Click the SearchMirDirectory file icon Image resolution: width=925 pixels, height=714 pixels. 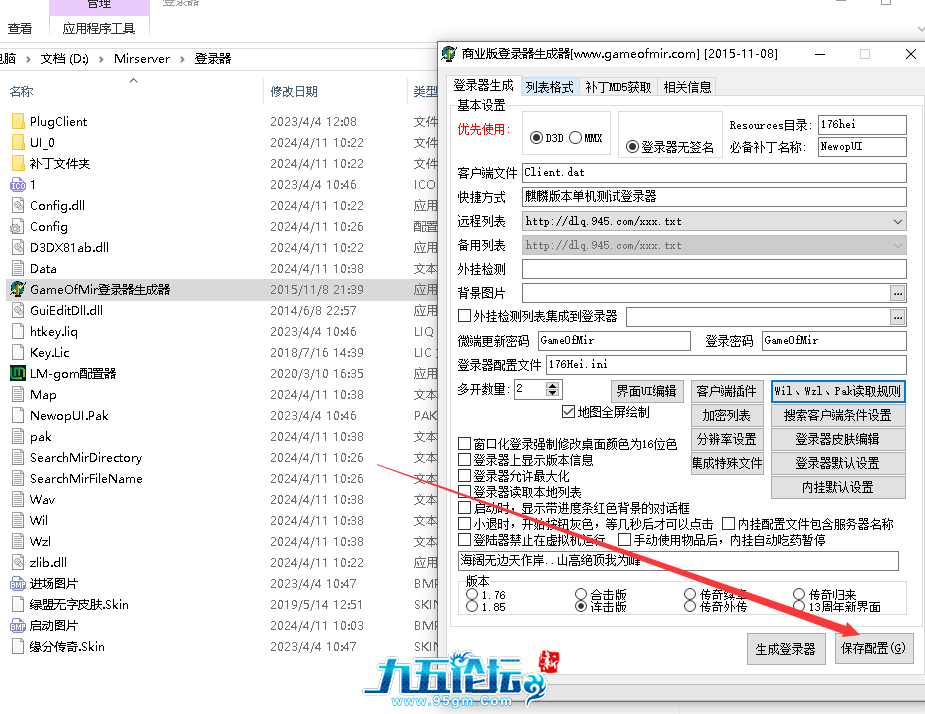pyautogui.click(x=18, y=457)
